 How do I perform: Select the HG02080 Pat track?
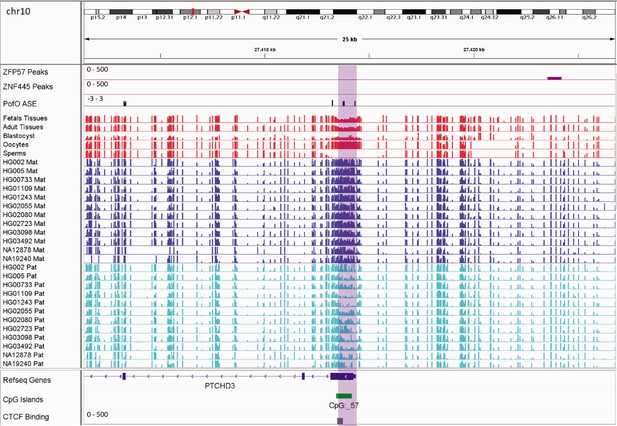pyautogui.click(x=24, y=320)
